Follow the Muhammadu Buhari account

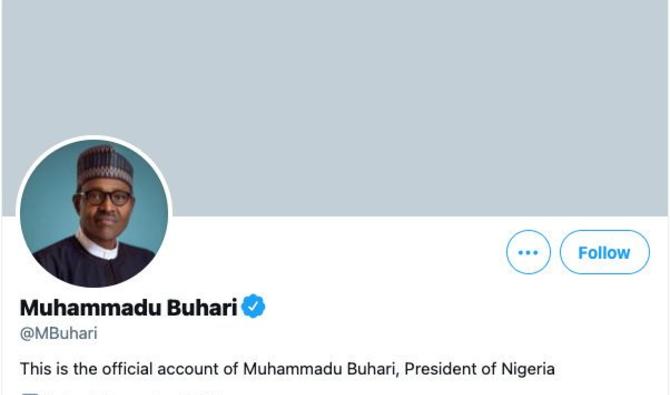605,252
